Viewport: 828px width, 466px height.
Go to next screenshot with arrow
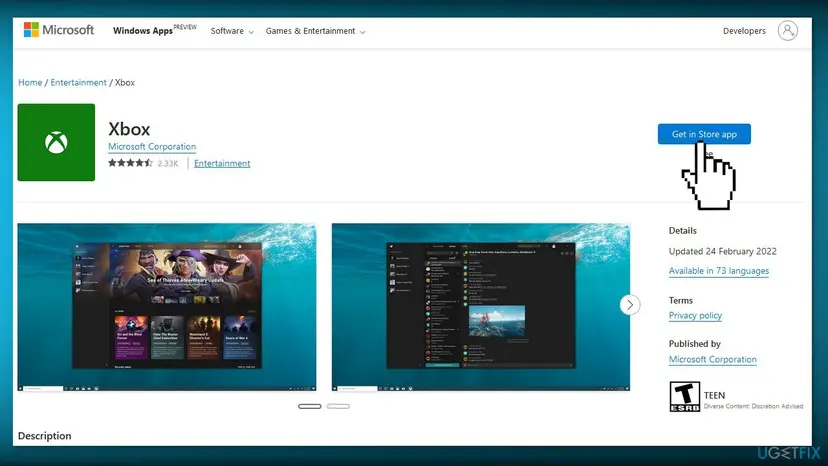pyautogui.click(x=629, y=305)
